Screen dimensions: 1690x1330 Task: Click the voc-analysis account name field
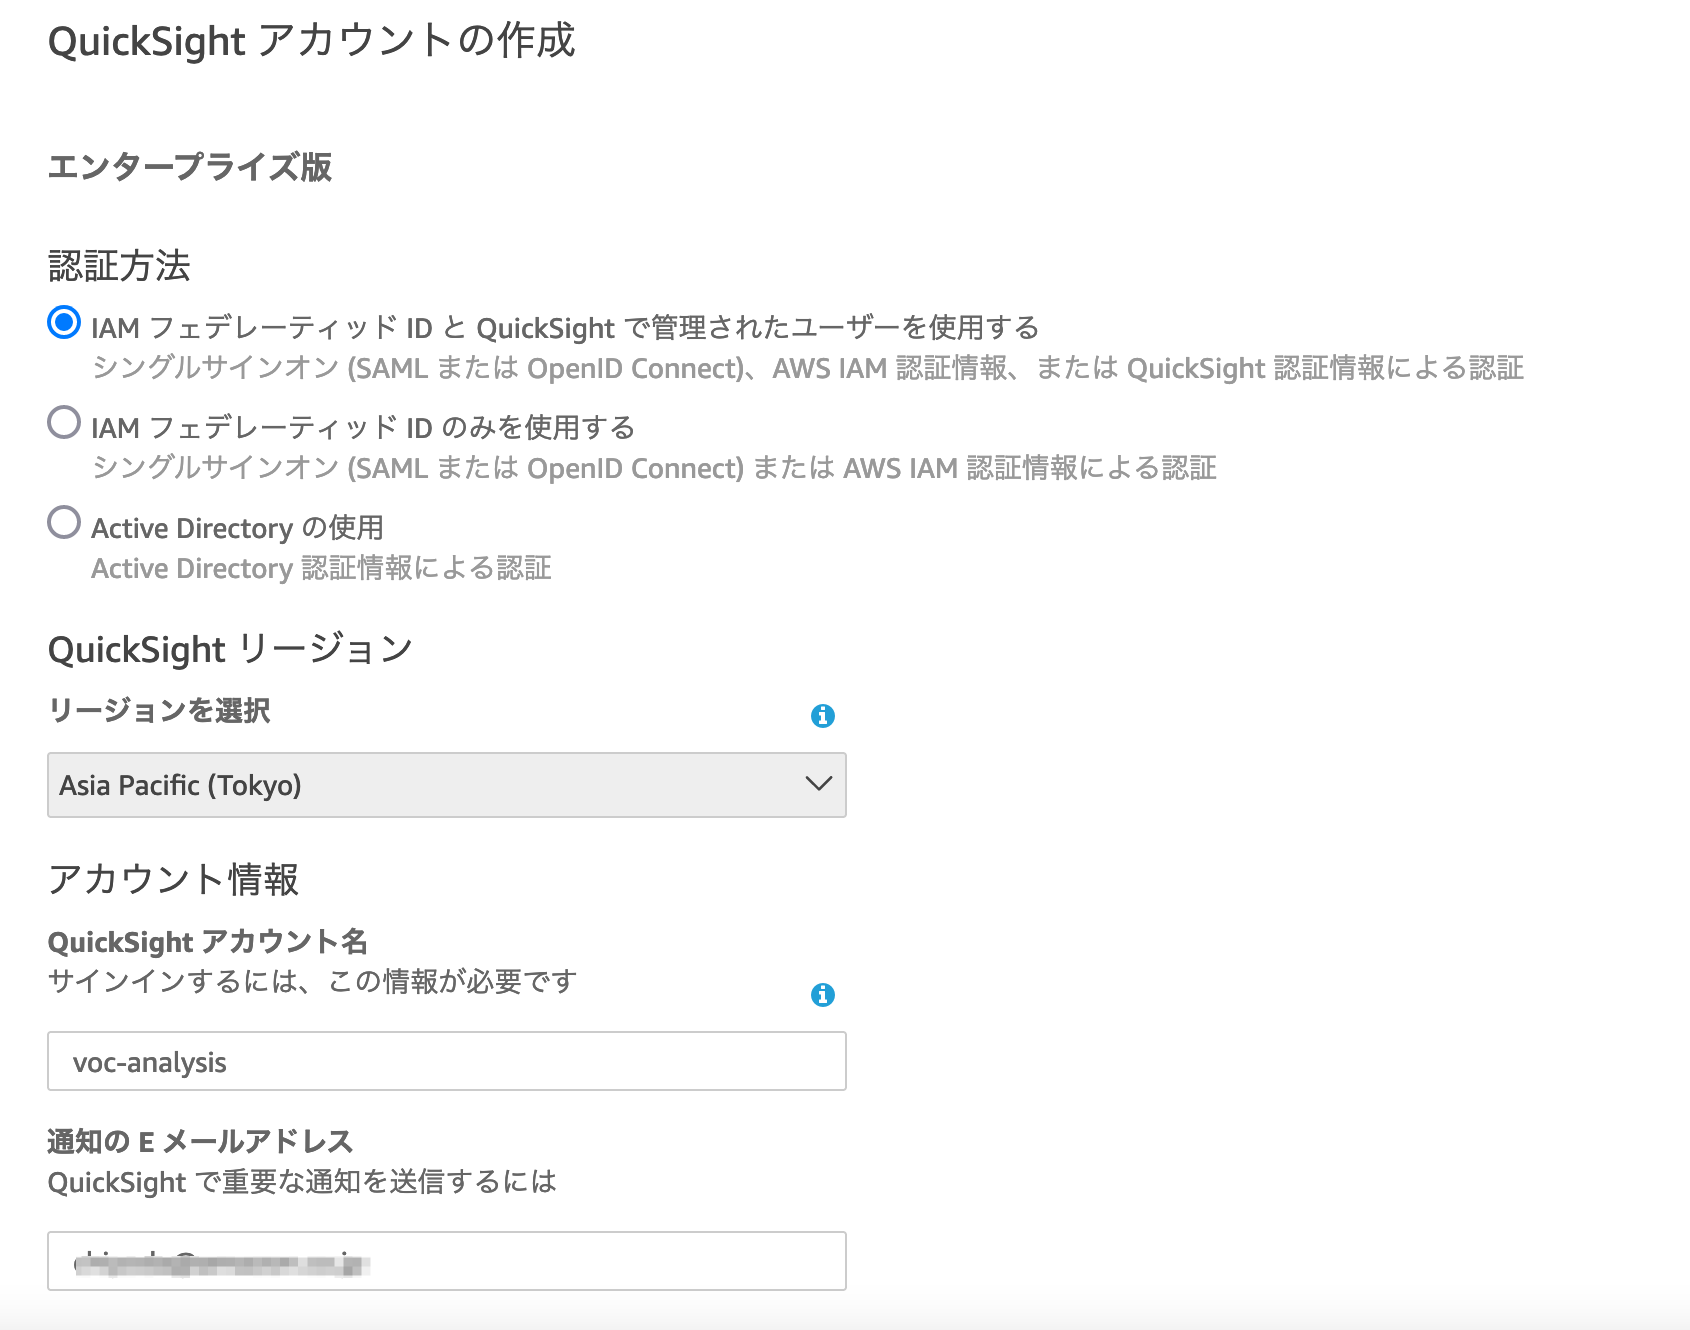[447, 1061]
